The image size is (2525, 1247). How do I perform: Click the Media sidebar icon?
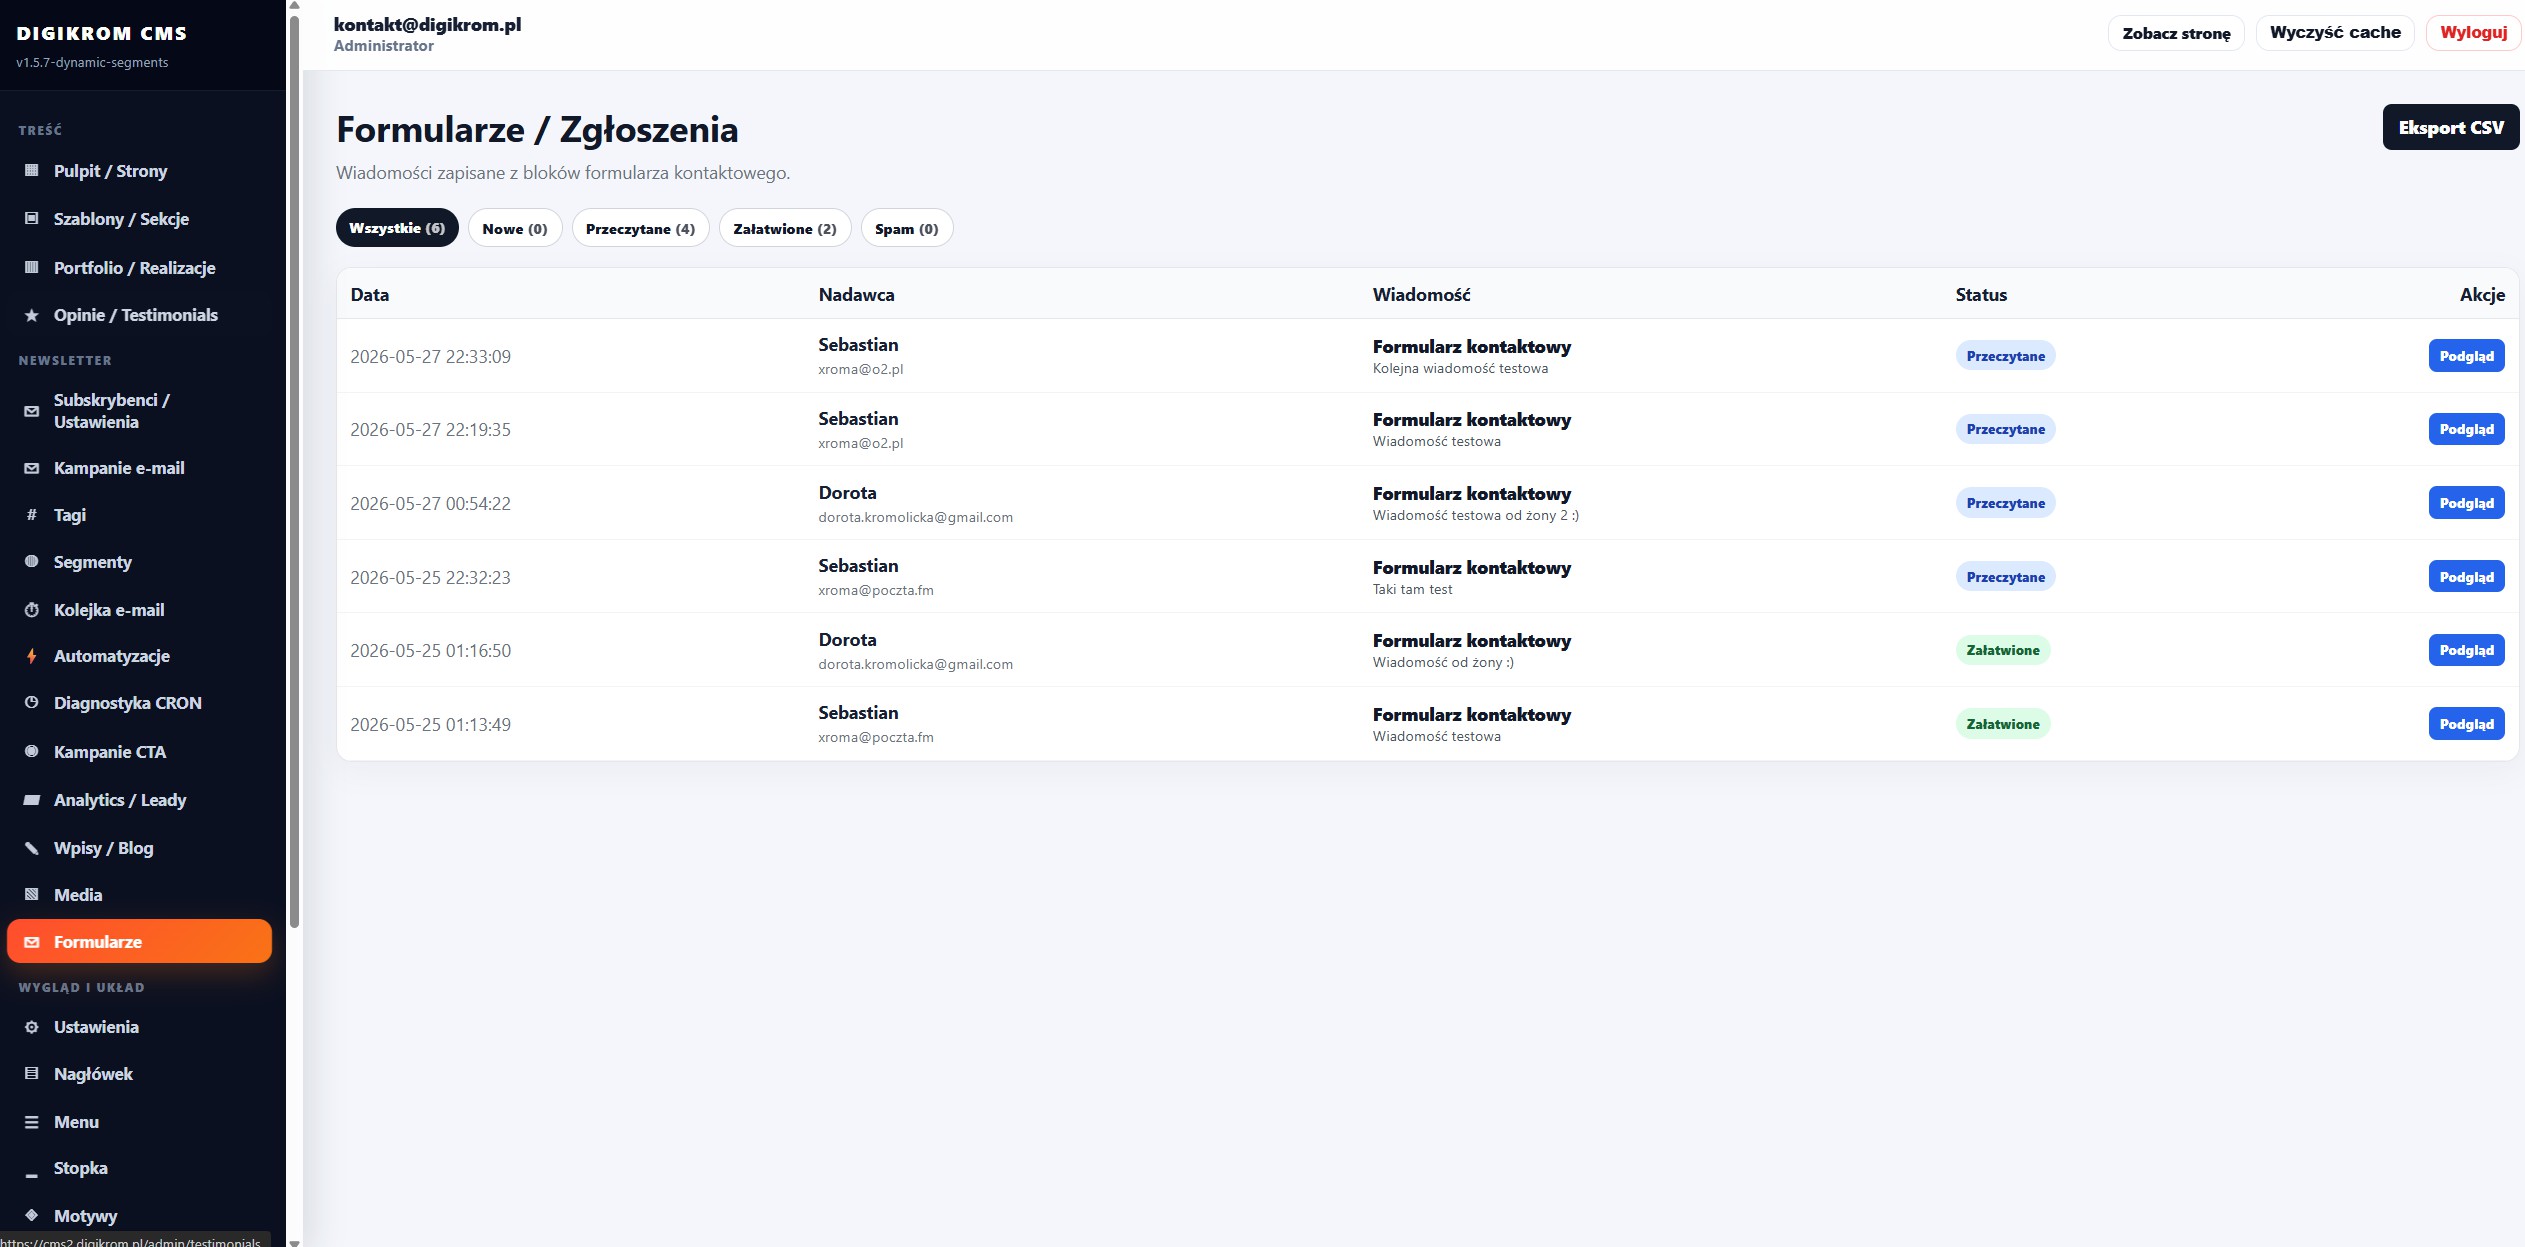(31, 895)
